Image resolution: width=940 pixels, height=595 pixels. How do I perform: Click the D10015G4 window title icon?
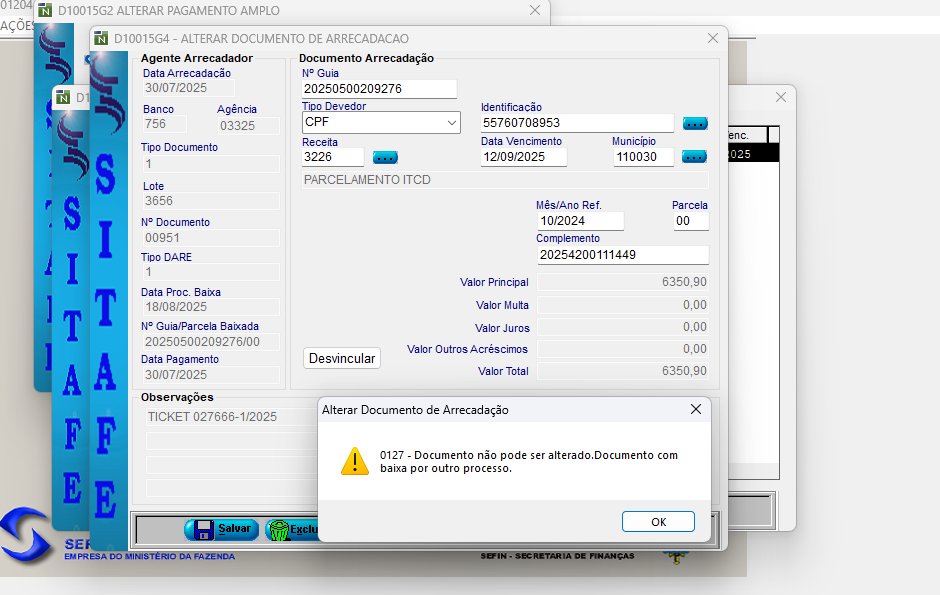[101, 38]
